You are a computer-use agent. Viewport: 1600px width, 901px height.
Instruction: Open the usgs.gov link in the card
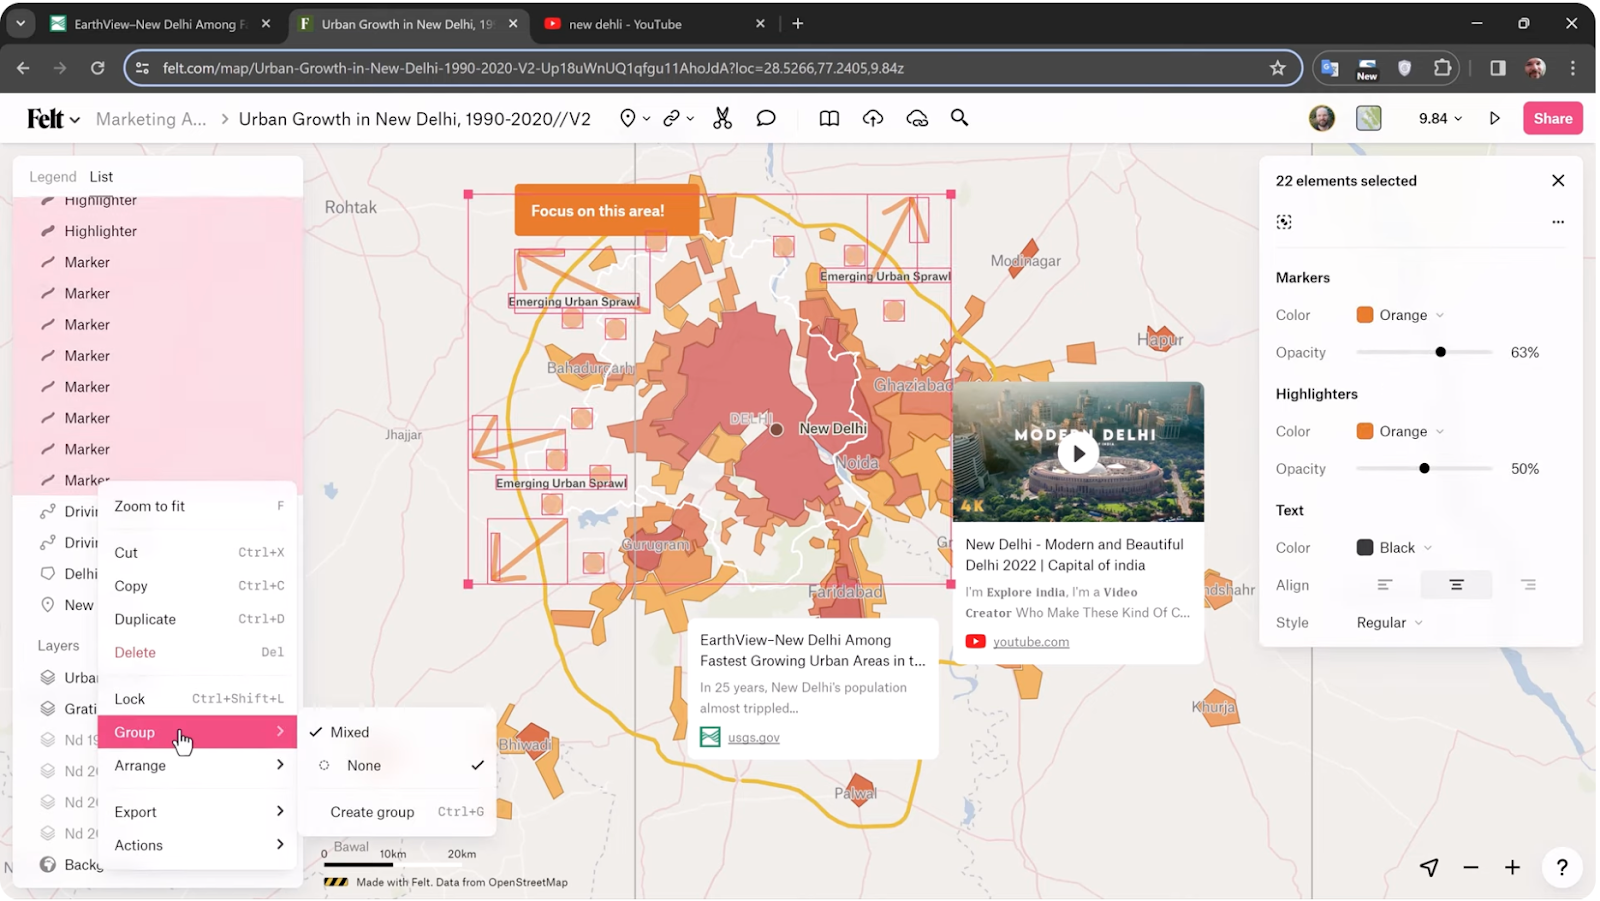pyautogui.click(x=752, y=737)
